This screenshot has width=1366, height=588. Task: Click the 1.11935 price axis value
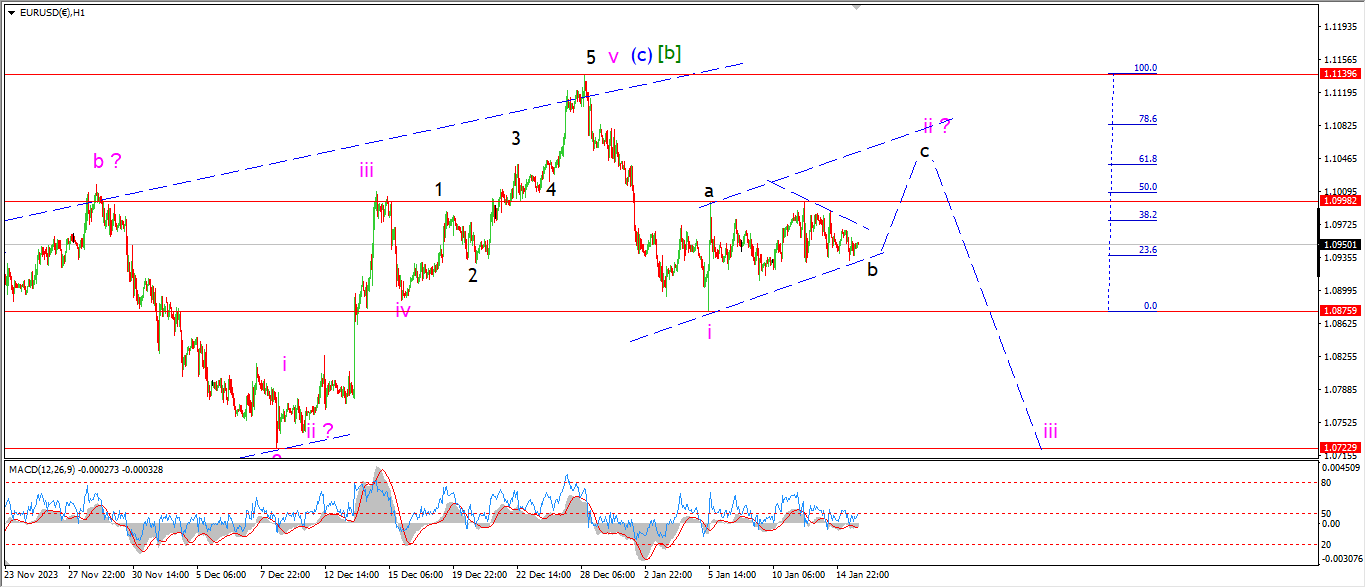pyautogui.click(x=1339, y=26)
